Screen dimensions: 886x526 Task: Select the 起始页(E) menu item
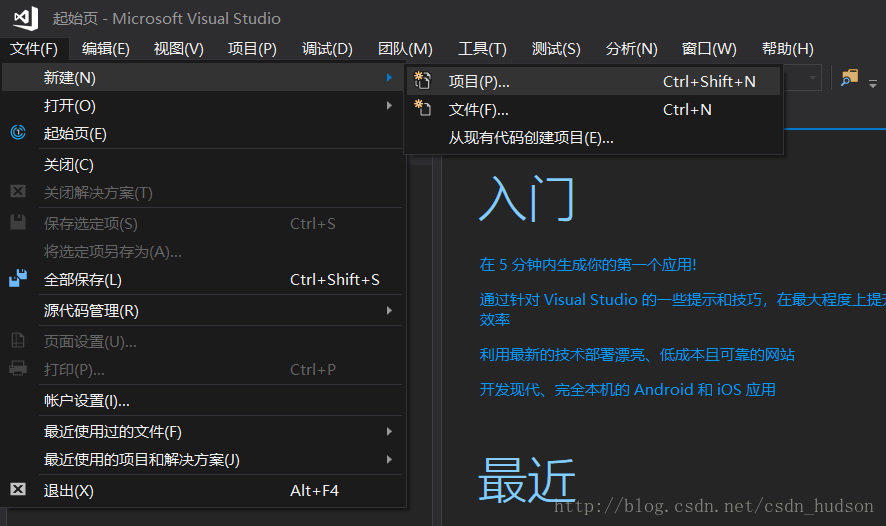[203, 134]
